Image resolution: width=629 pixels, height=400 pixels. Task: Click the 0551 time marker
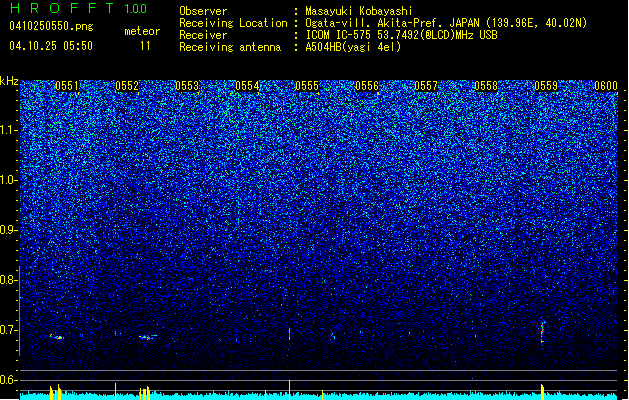coord(67,86)
